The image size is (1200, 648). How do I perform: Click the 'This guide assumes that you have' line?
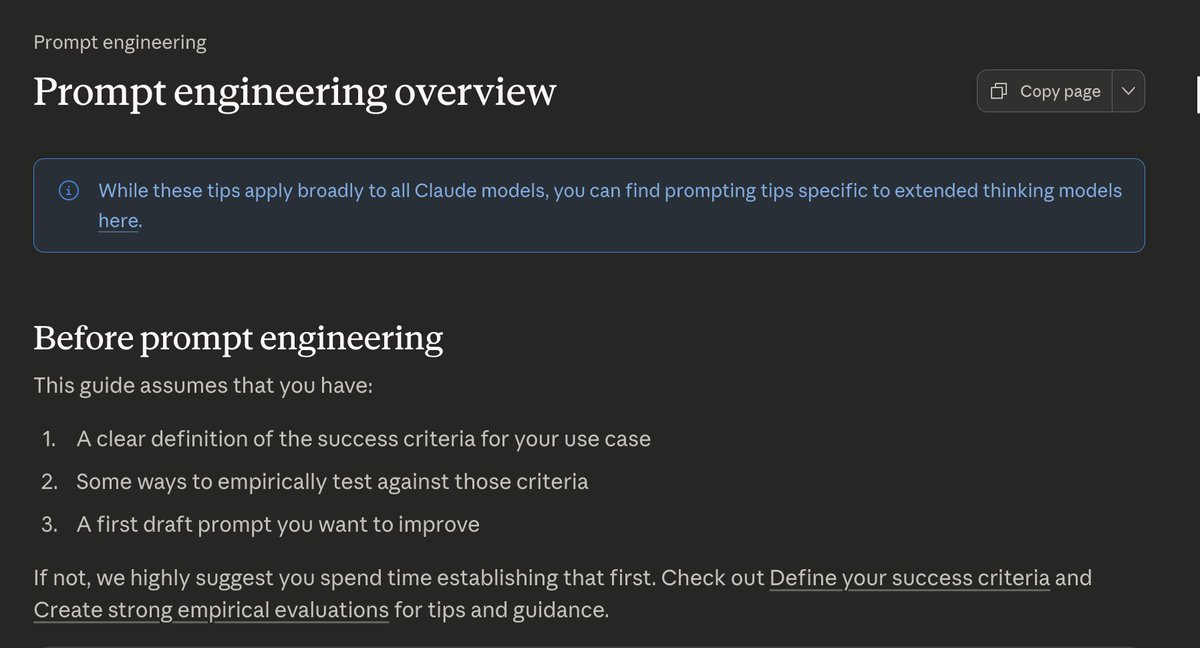click(x=203, y=385)
